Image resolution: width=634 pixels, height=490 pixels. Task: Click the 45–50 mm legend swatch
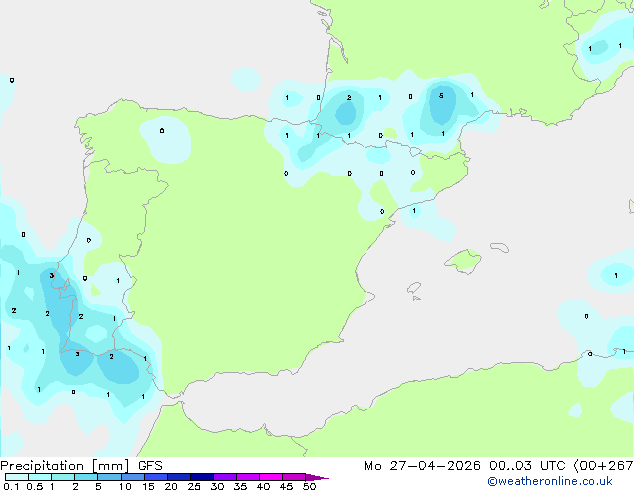(294, 477)
